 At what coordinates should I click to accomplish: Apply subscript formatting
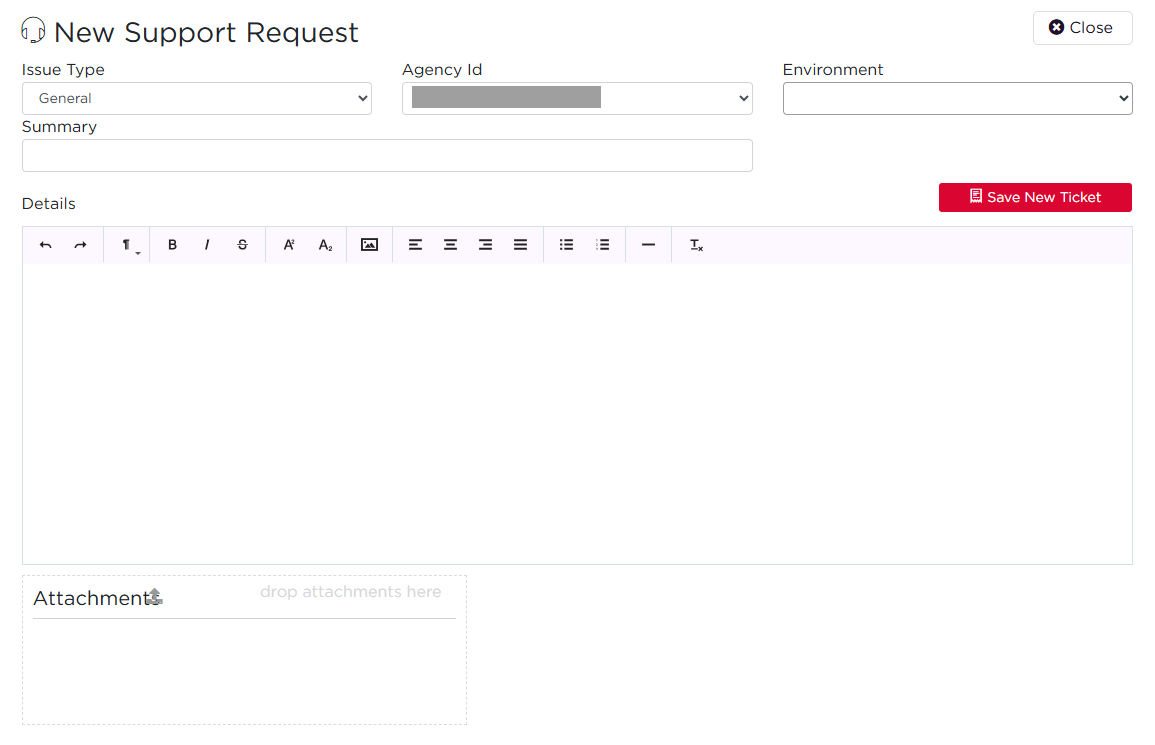coord(325,245)
